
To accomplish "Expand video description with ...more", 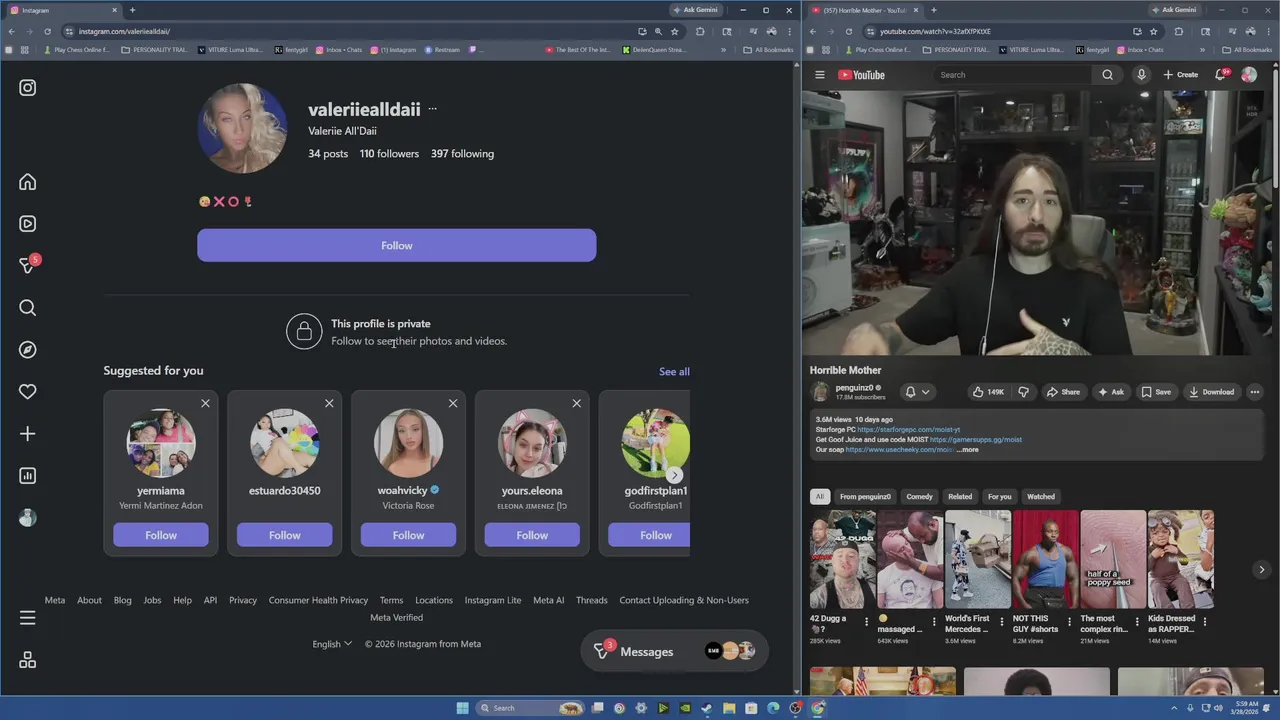I will pyautogui.click(x=967, y=450).
